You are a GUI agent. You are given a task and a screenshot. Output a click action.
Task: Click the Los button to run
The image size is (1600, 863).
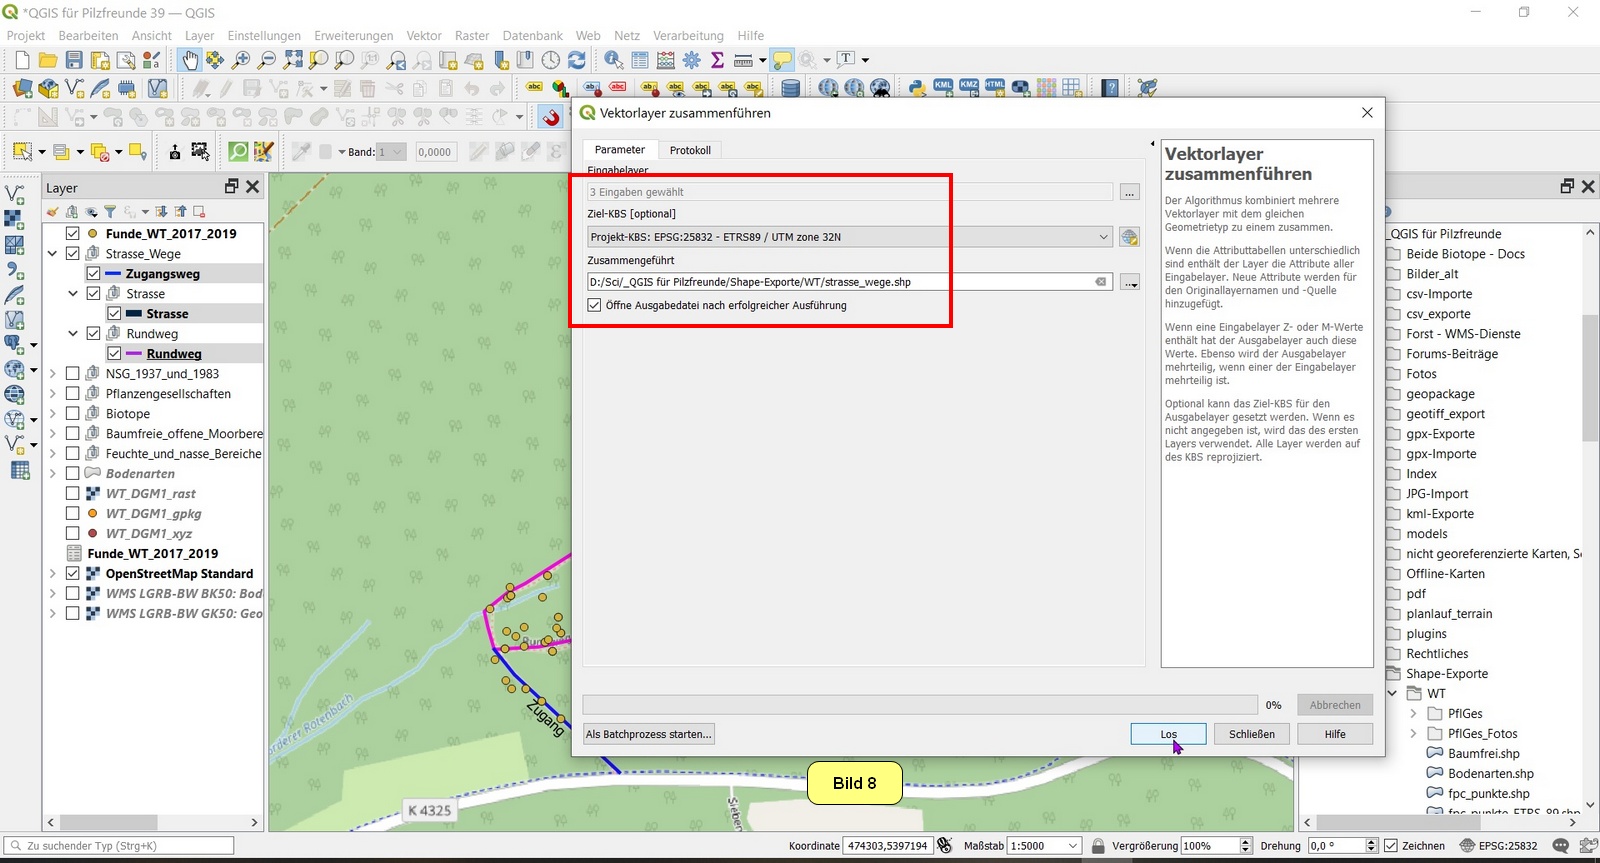pos(1168,734)
